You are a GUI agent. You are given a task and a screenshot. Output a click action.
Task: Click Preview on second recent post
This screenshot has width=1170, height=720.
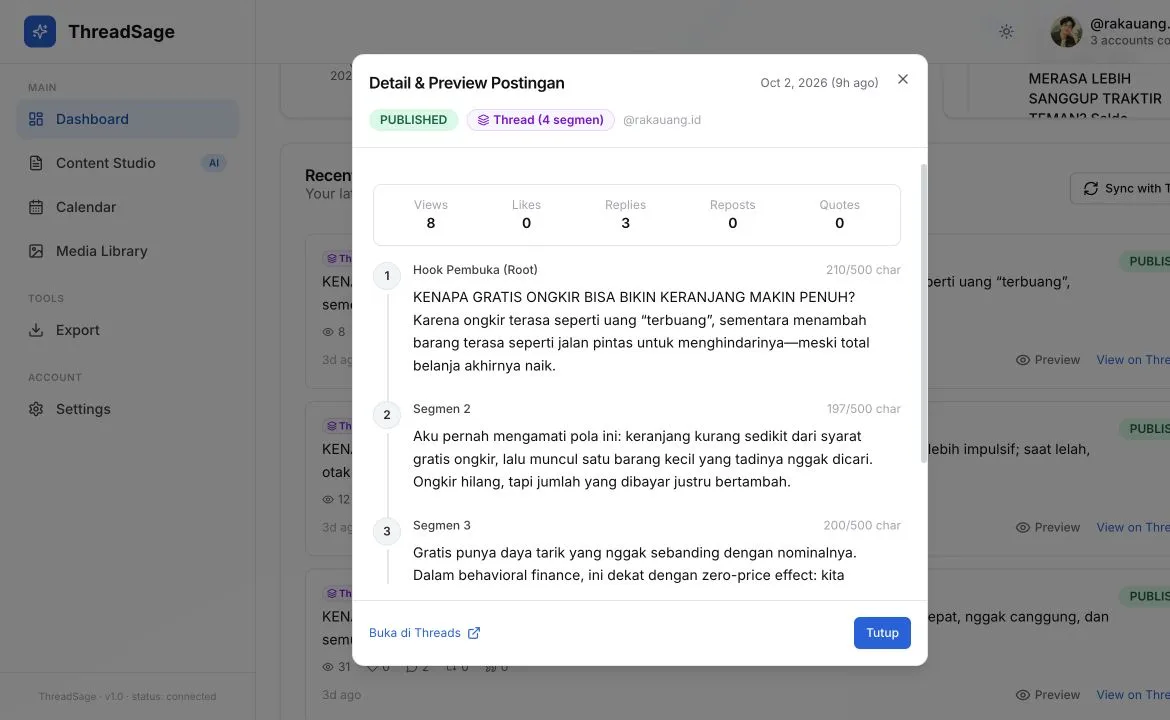pyautogui.click(x=1048, y=528)
